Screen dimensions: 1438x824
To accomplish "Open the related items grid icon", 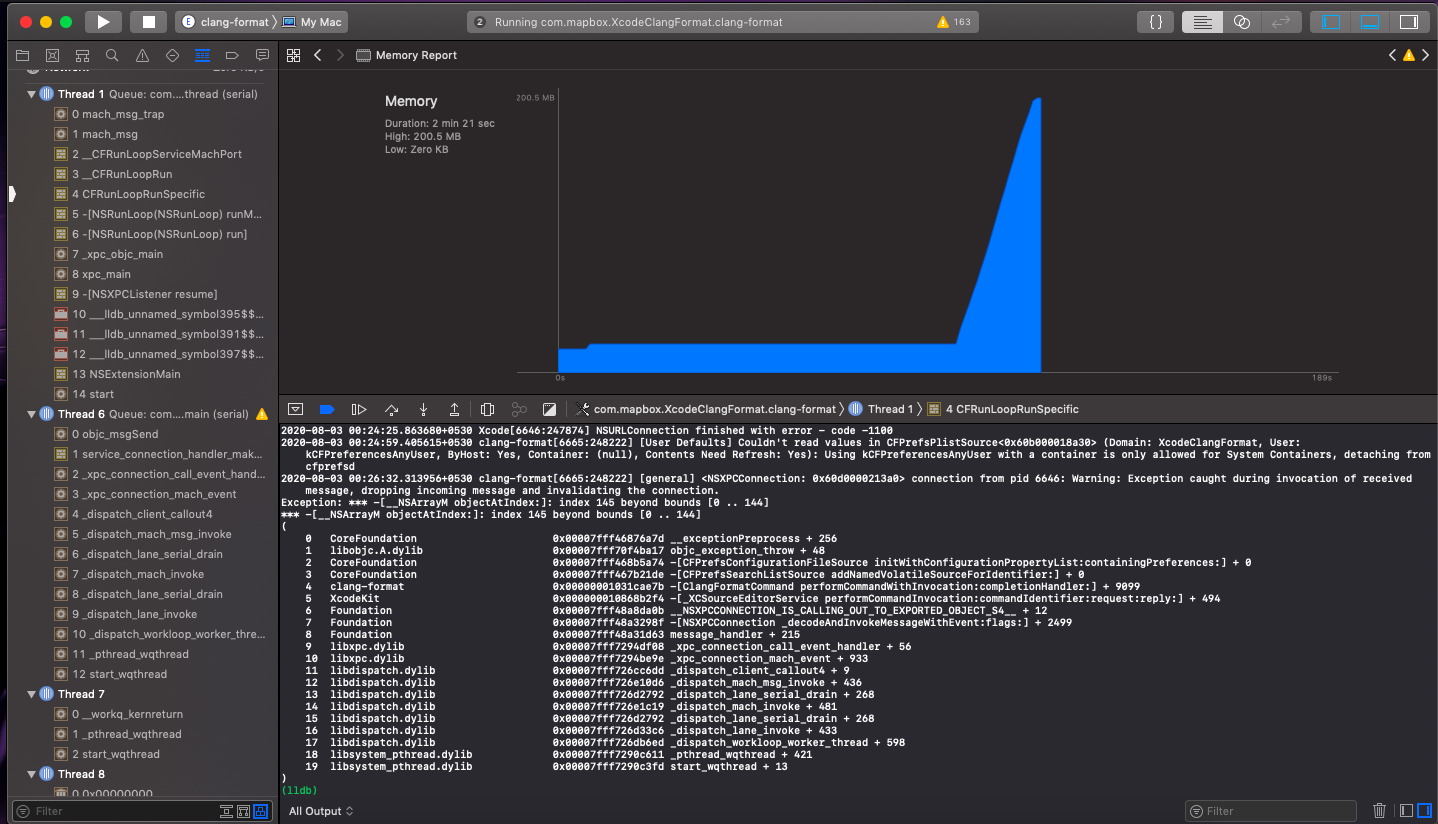I will [x=293, y=55].
